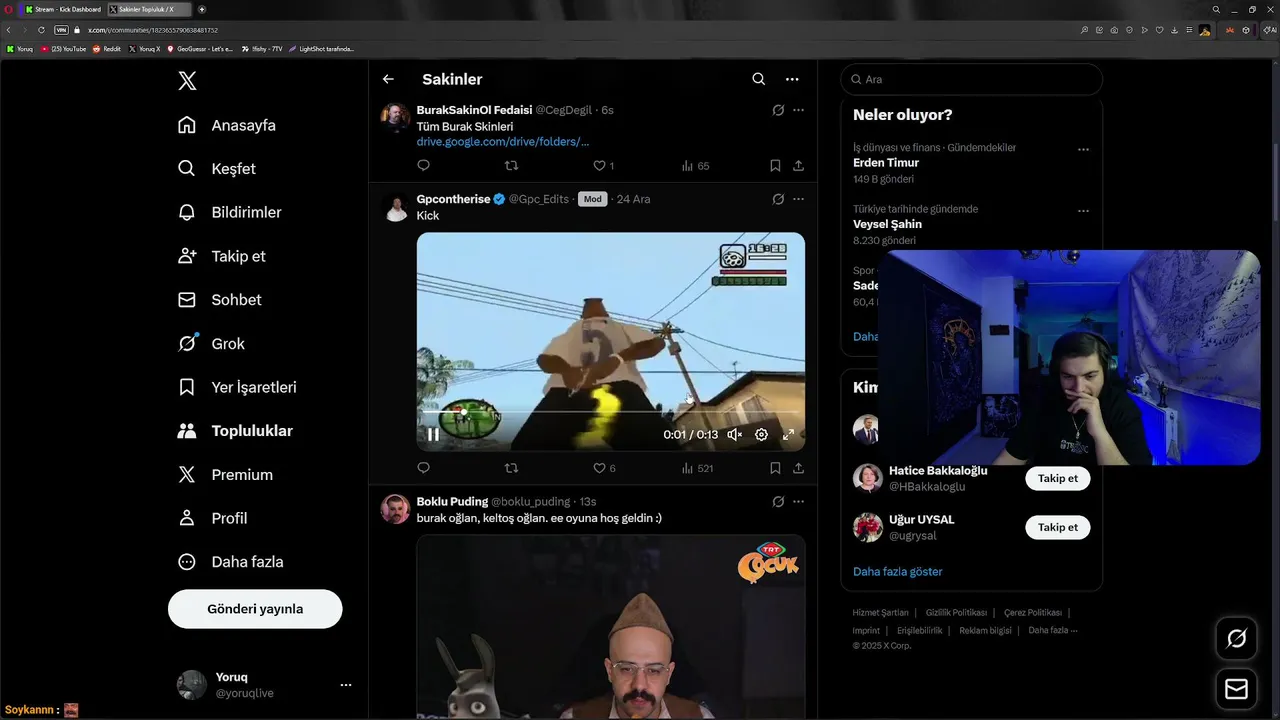View stats showing 65 on BurakSakinOl post
This screenshot has width=1280, height=720.
(695, 166)
